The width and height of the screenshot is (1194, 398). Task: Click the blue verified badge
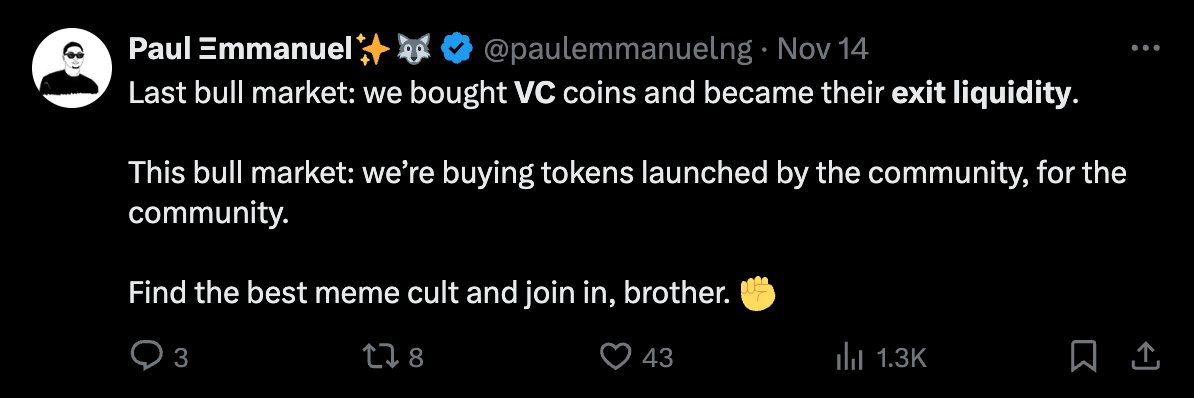(457, 49)
